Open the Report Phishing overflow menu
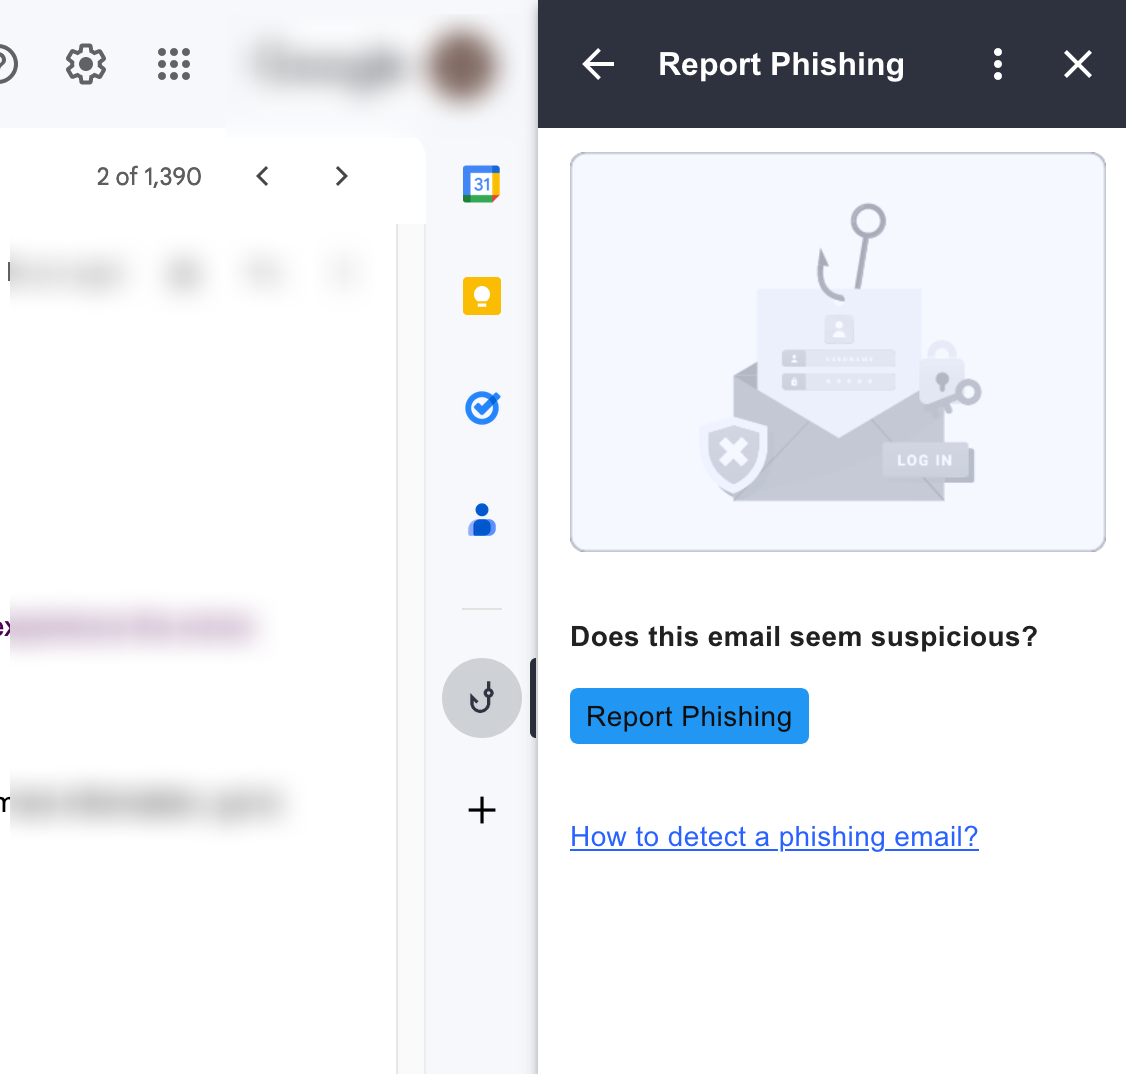This screenshot has height=1074, width=1126. 997,63
